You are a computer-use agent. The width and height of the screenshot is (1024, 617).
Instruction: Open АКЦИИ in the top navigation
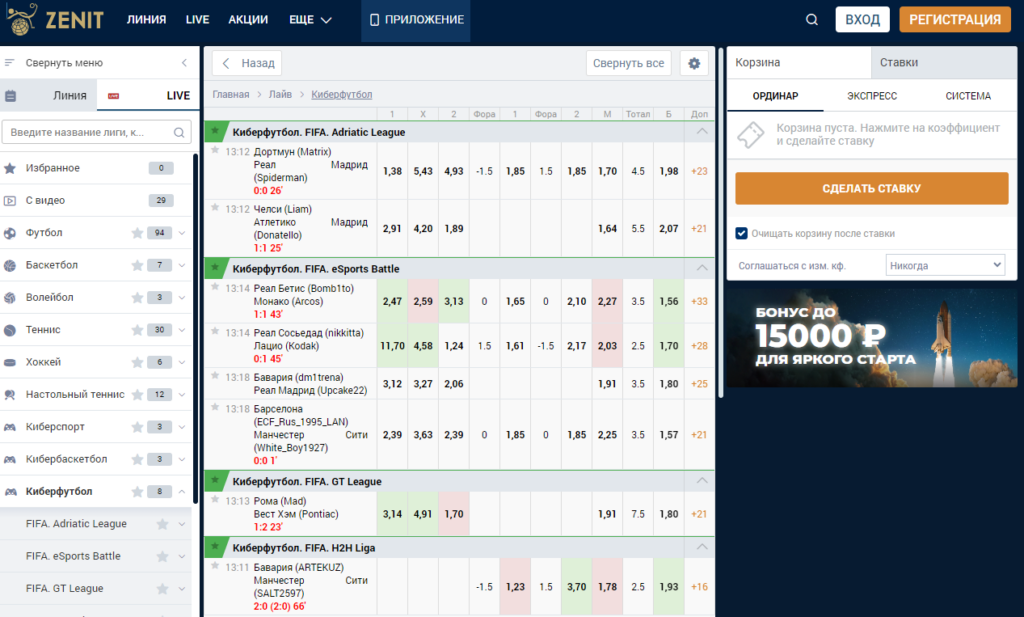248,20
